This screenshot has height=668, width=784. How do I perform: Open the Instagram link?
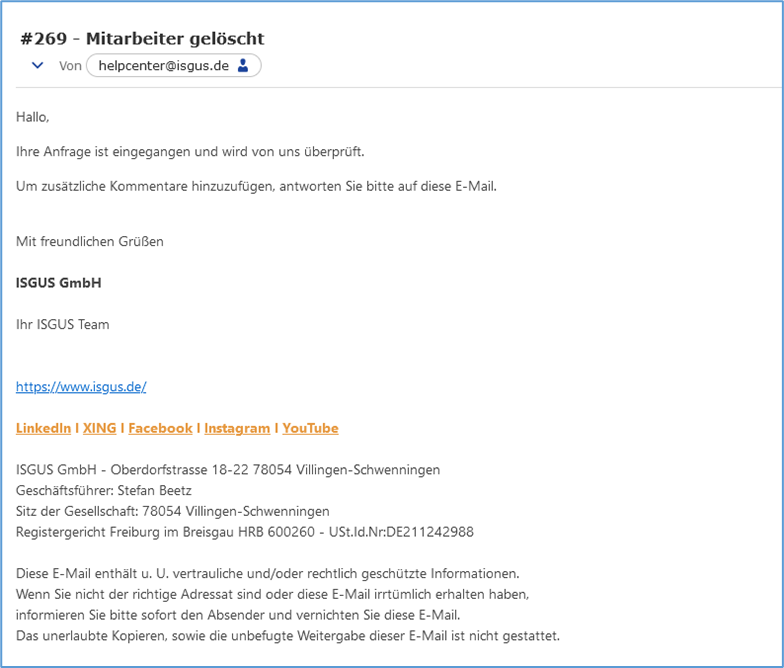click(237, 428)
